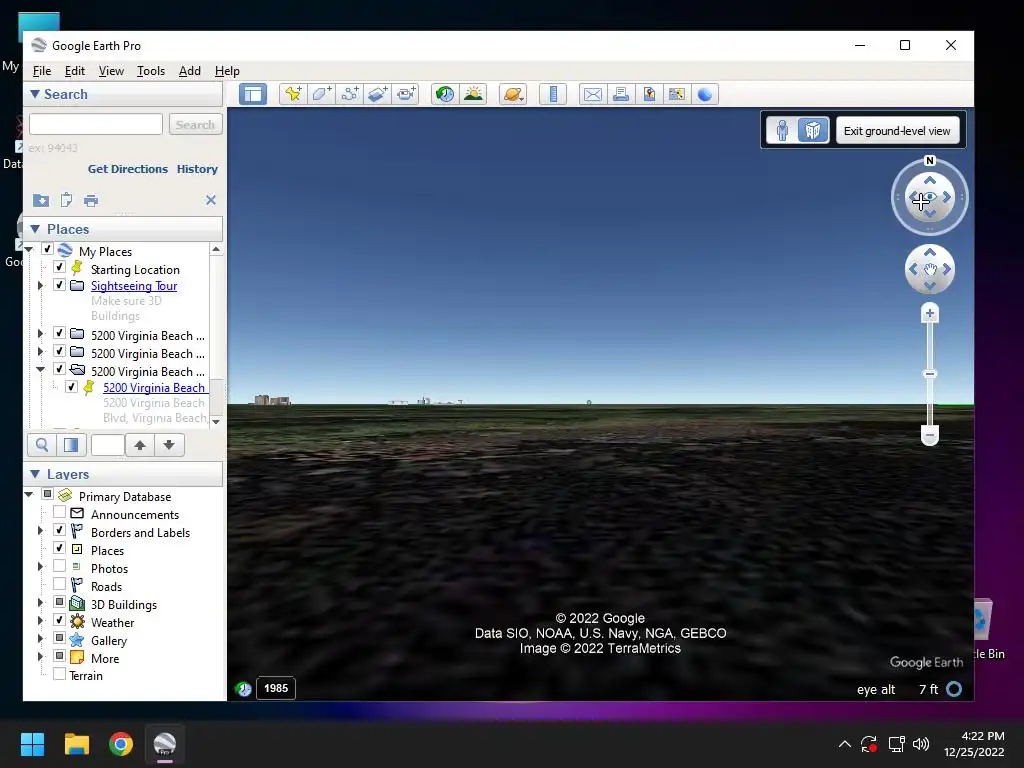
Task: Expand the Borders and Labels layer
Action: [40, 530]
